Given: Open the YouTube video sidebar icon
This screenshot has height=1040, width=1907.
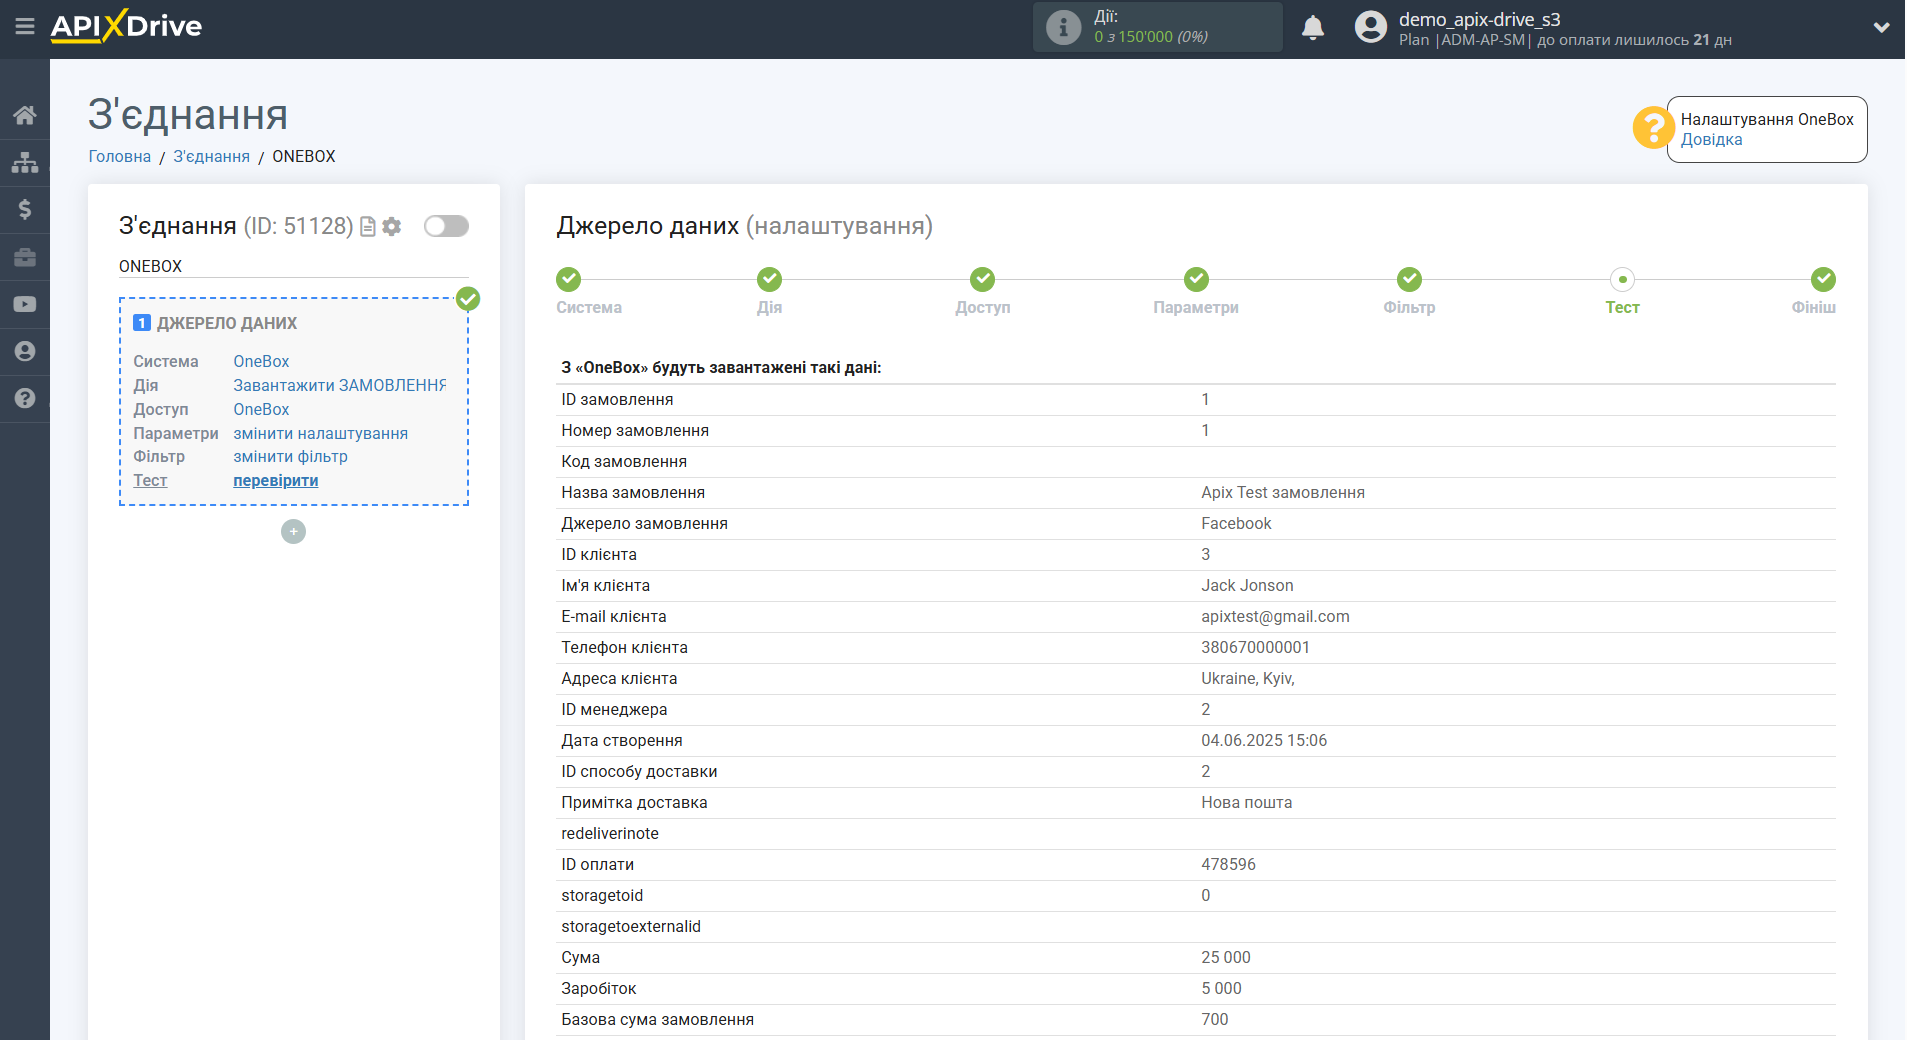Looking at the screenshot, I should [25, 304].
